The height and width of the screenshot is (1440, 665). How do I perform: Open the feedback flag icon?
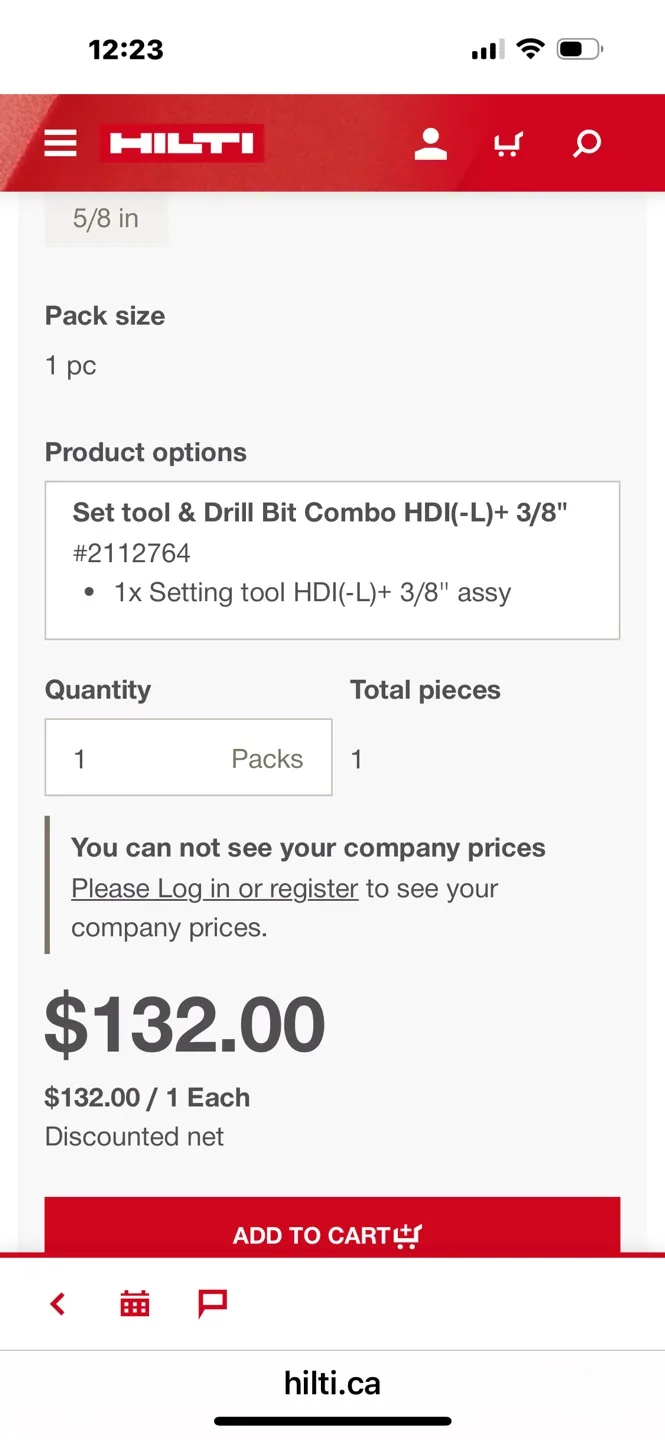pos(212,1303)
